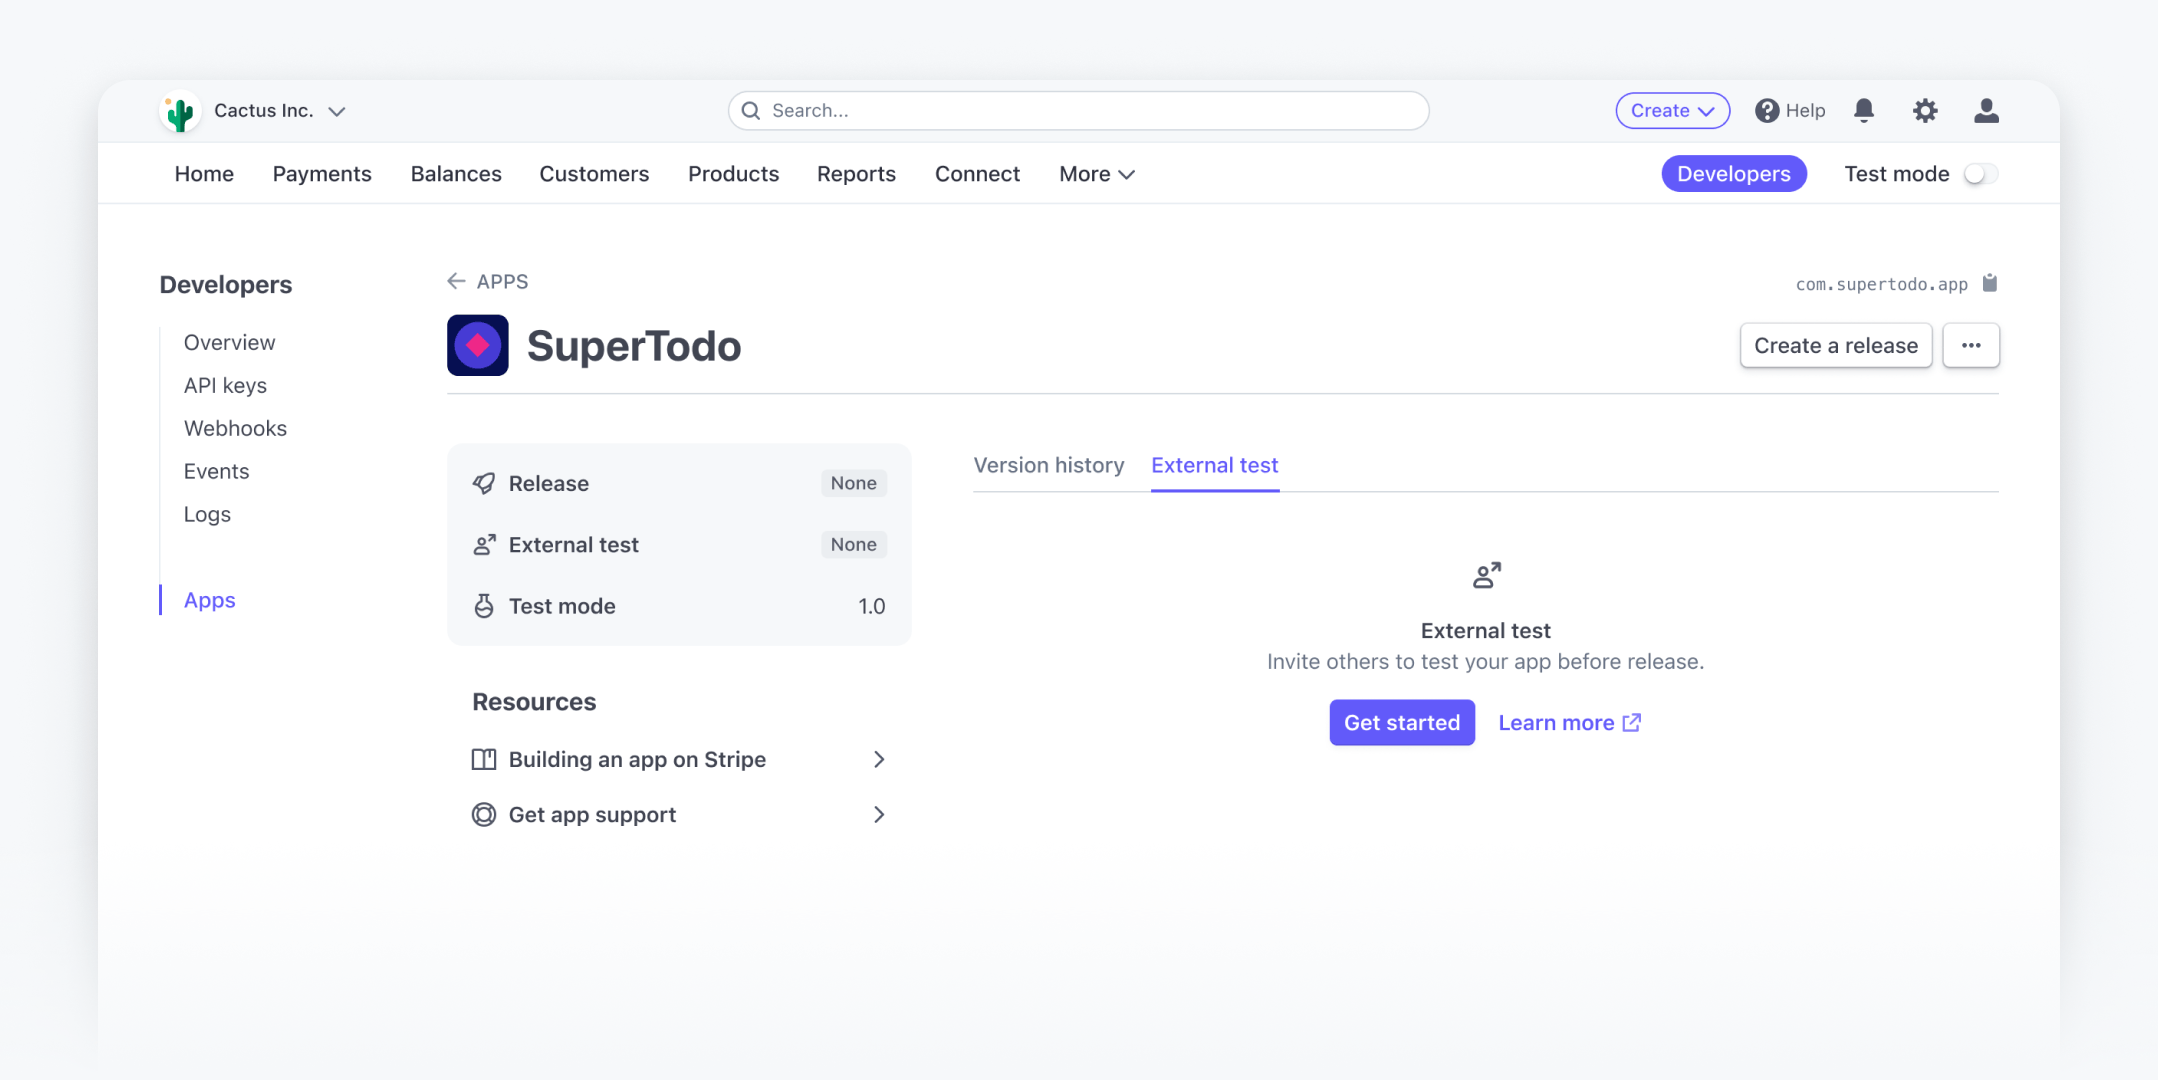Click the large External test icon in the panel
This screenshot has height=1080, width=2158.
coord(1486,575)
